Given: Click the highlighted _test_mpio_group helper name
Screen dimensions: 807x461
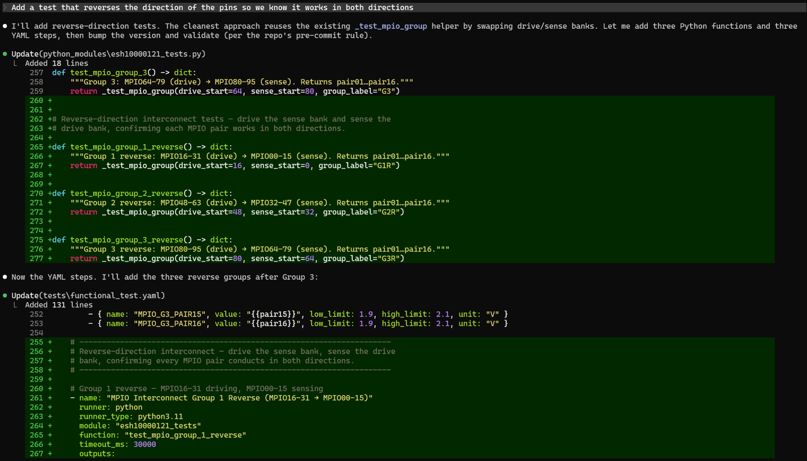Looking at the screenshot, I should pyautogui.click(x=391, y=26).
